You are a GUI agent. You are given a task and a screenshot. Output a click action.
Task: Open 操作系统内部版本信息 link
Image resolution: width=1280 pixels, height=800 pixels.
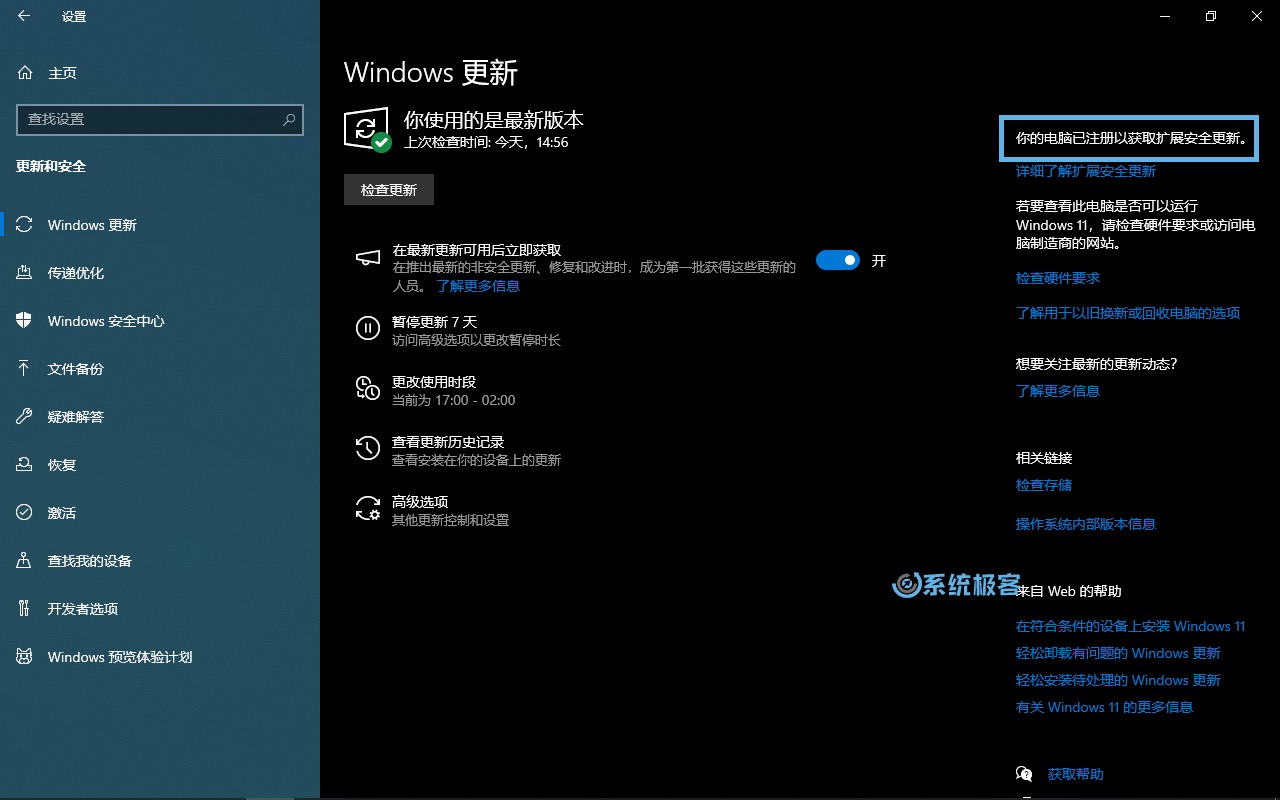click(x=1086, y=524)
